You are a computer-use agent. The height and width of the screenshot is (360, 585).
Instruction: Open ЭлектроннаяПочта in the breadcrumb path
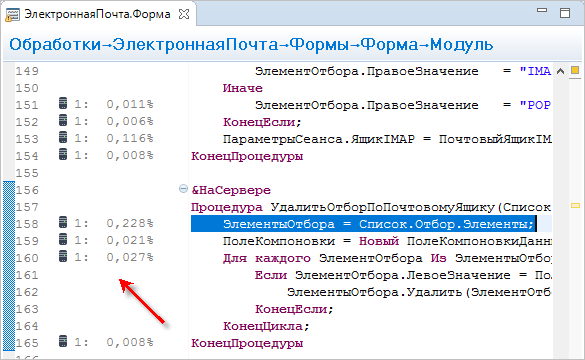195,45
